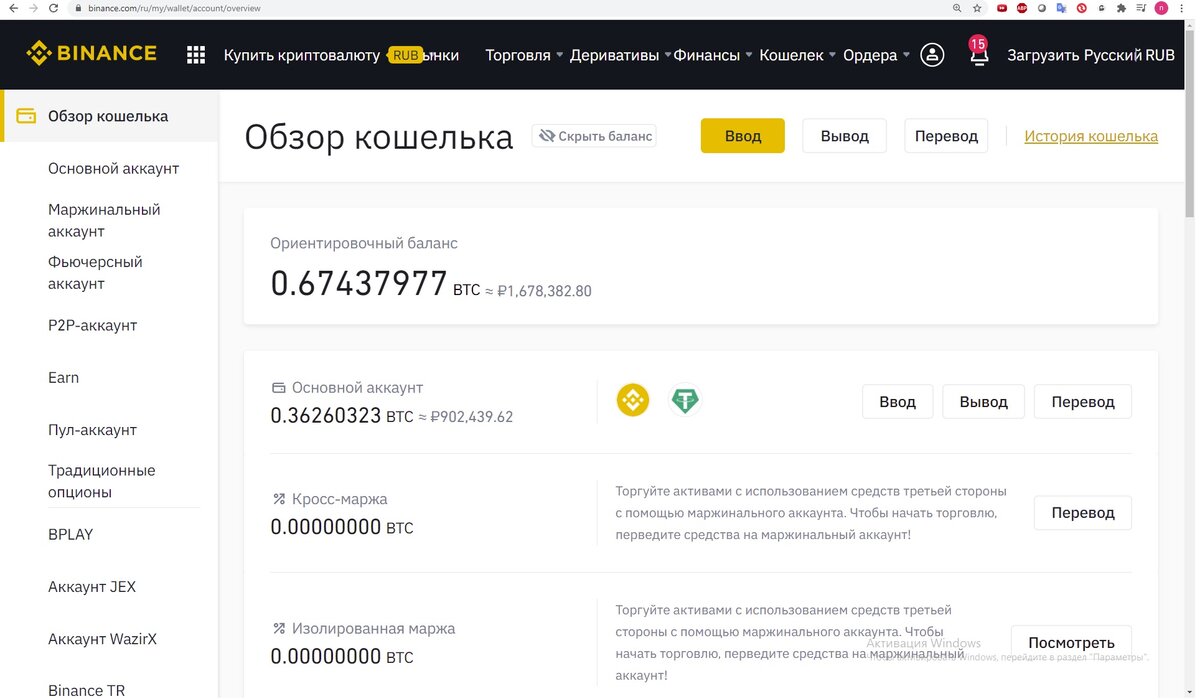Bookmark this page with the star
The height and width of the screenshot is (699, 1200).
(977, 8)
